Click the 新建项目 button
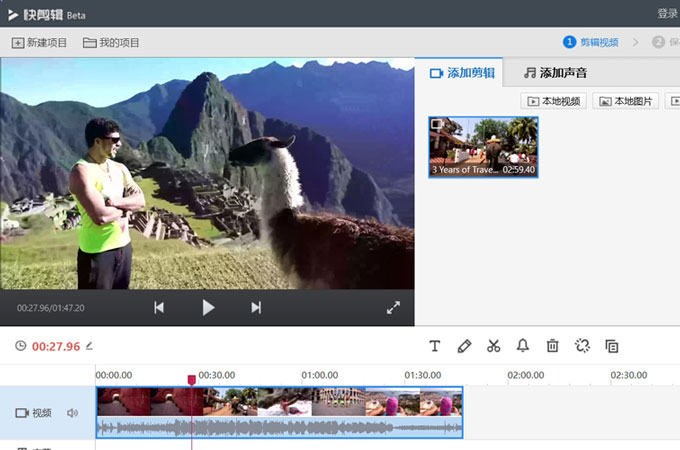The height and width of the screenshot is (450, 680). (40, 43)
